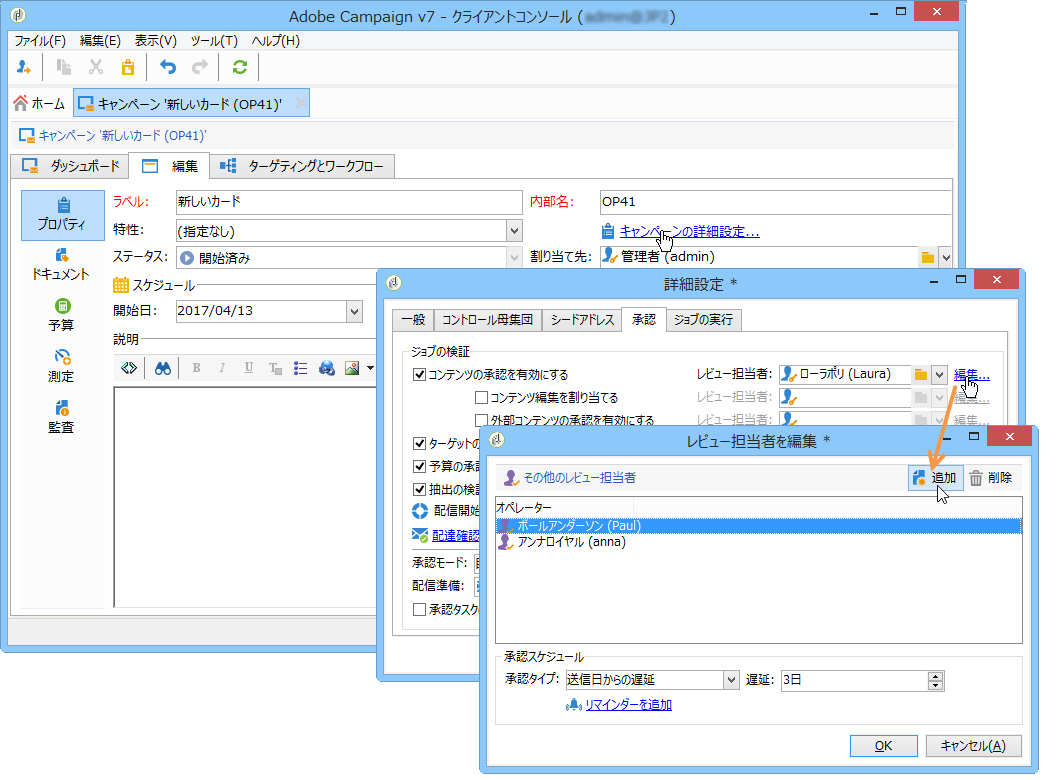Viewport: 1058px width, 780px height.
Task: Open the 監査 sidebar section
Action: pyautogui.click(x=62, y=418)
